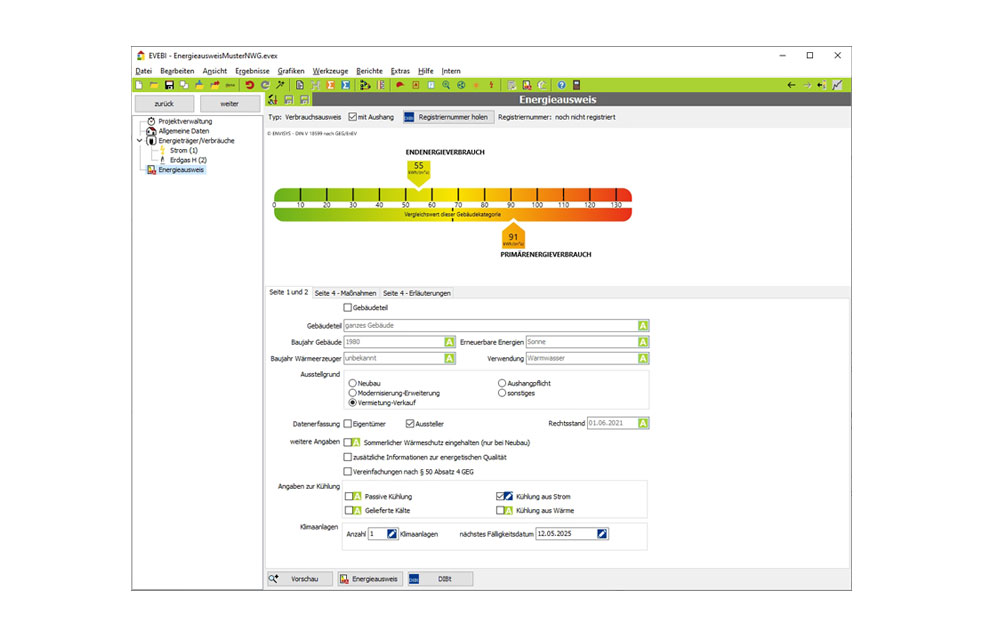Switch to the Seite 4 - Maßnahmen tab
The height and width of the screenshot is (632, 983).
pyautogui.click(x=347, y=293)
